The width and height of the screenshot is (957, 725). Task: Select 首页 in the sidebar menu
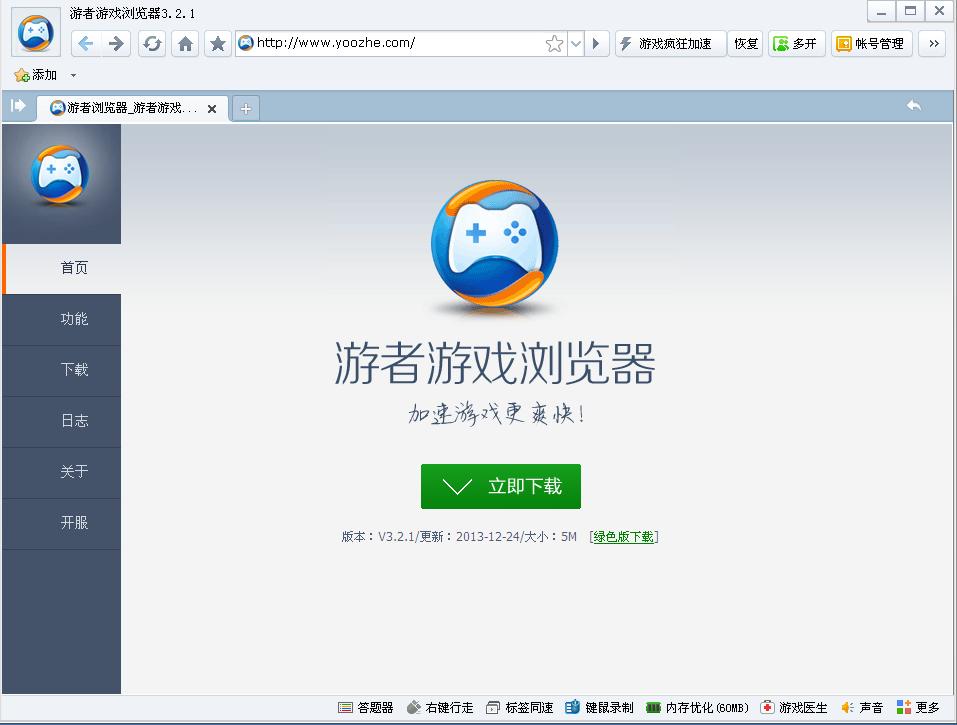coord(62,268)
